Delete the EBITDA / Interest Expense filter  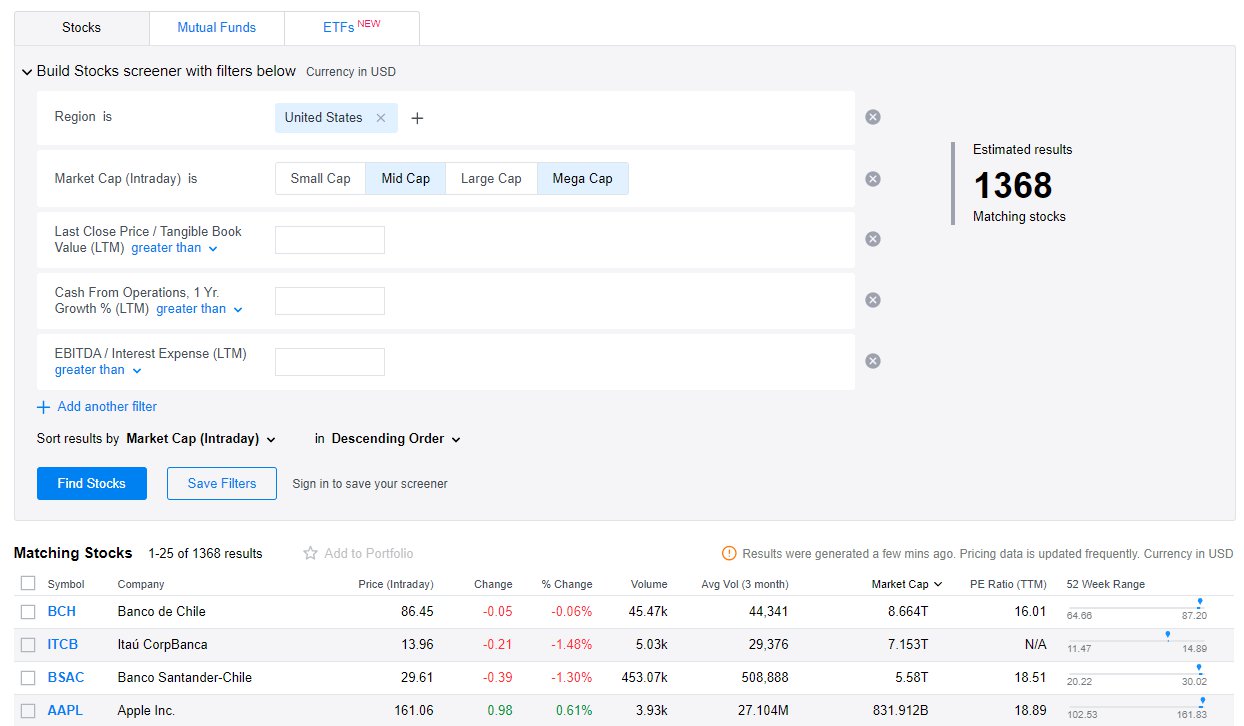pos(872,361)
